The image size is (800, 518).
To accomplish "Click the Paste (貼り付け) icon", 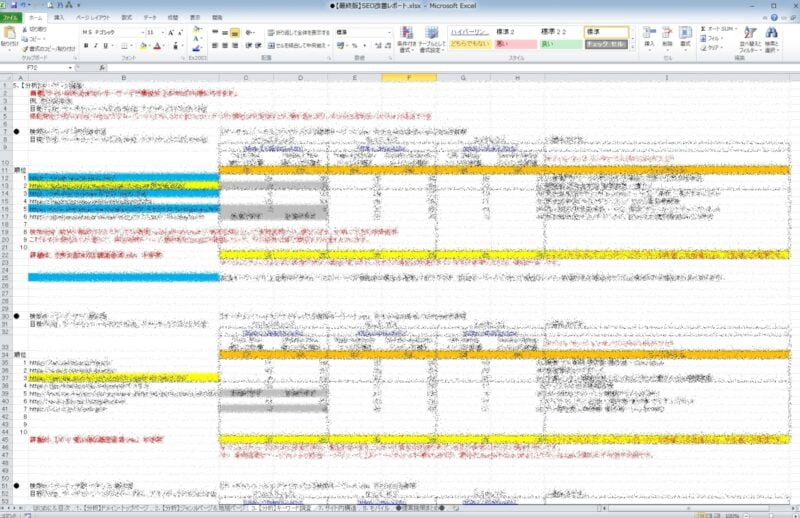I will 9,34.
